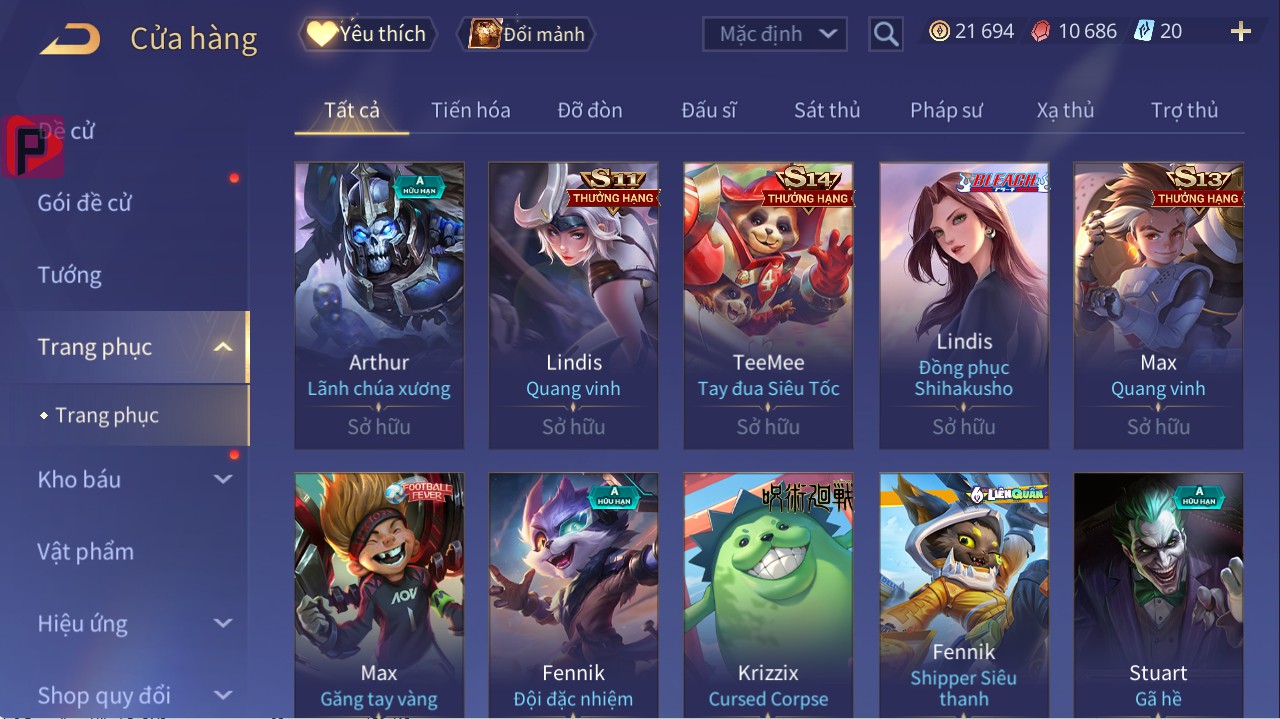Open Đổi mảnh chest exchange
Screen dimensions: 1280x719
(x=527, y=34)
